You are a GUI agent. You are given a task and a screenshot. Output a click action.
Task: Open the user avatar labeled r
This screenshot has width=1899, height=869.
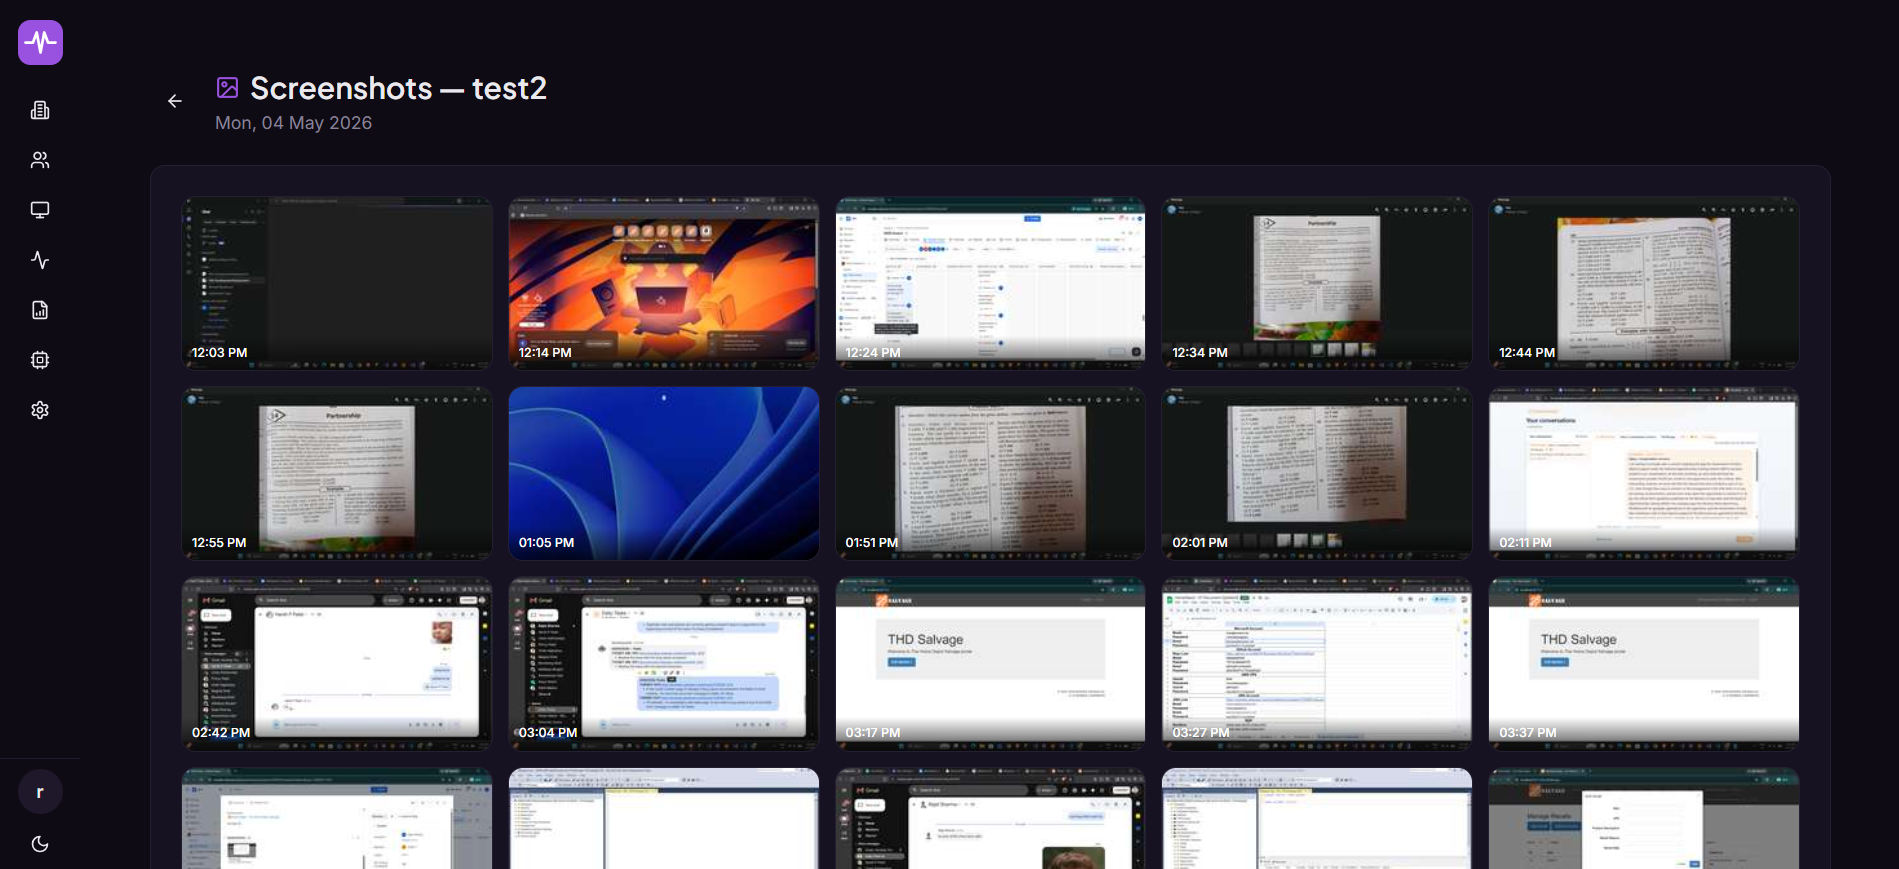(40, 792)
